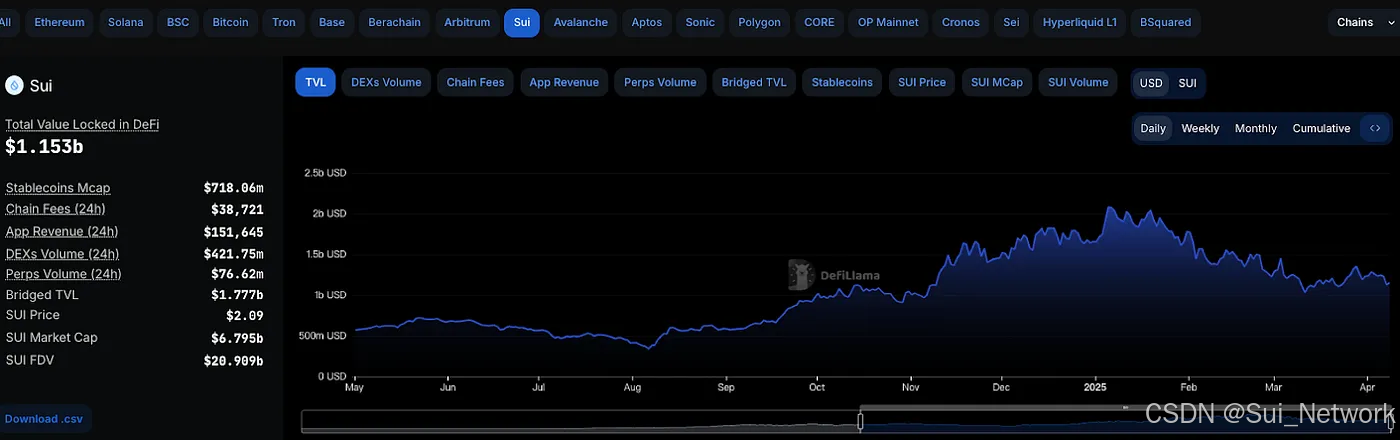This screenshot has height=440, width=1400.
Task: Toggle the Perps Volume chart metric
Action: pyautogui.click(x=660, y=82)
